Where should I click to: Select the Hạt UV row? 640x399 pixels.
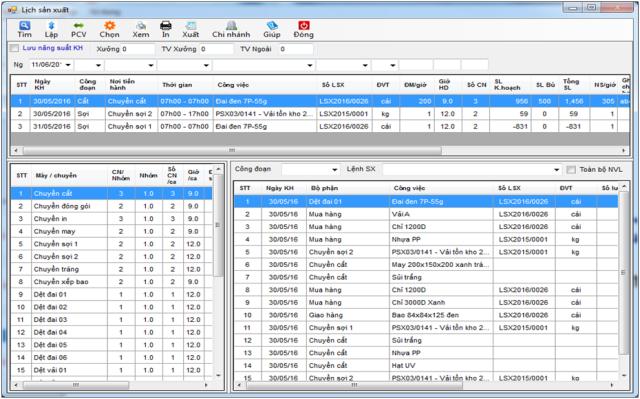[x=427, y=366]
